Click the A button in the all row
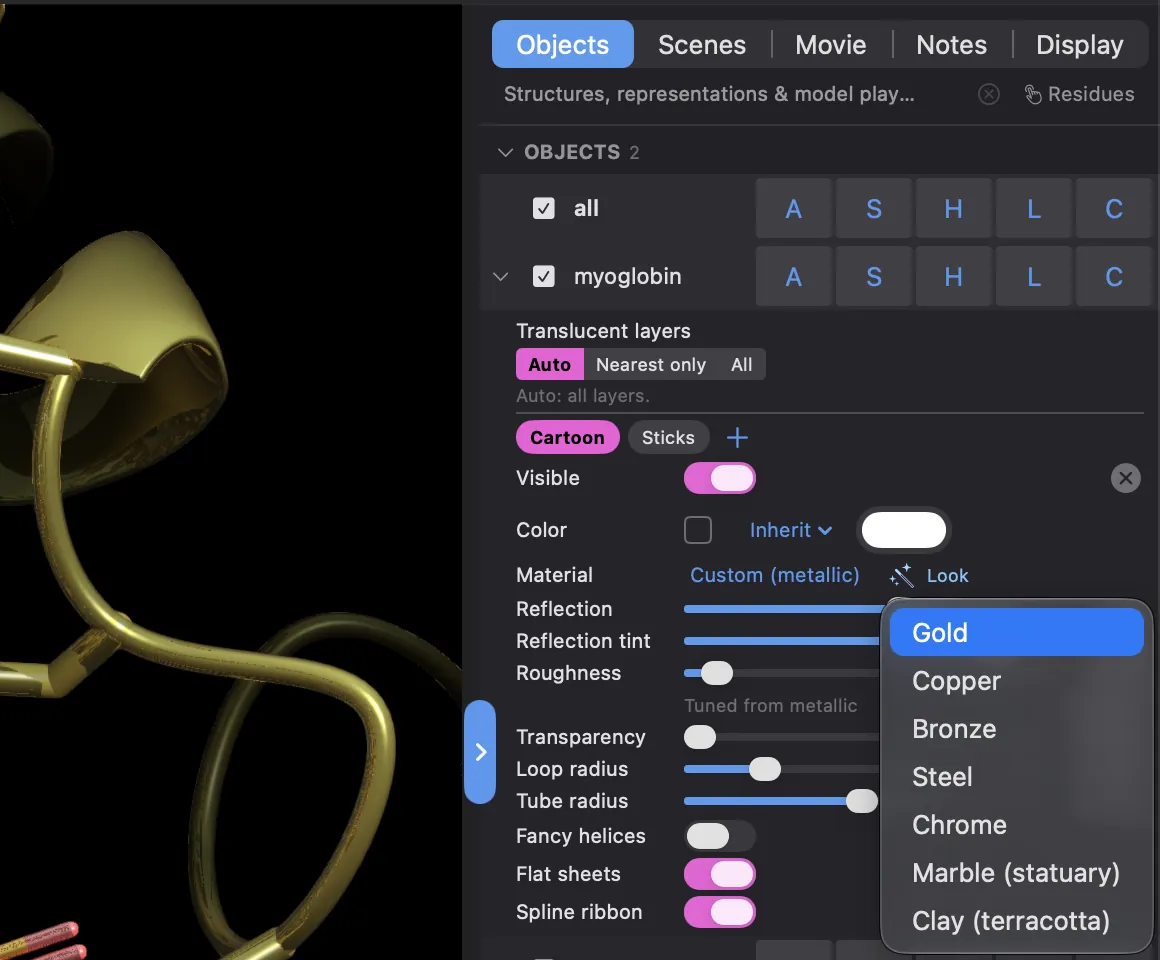Viewport: 1160px width, 960px height. coord(794,209)
